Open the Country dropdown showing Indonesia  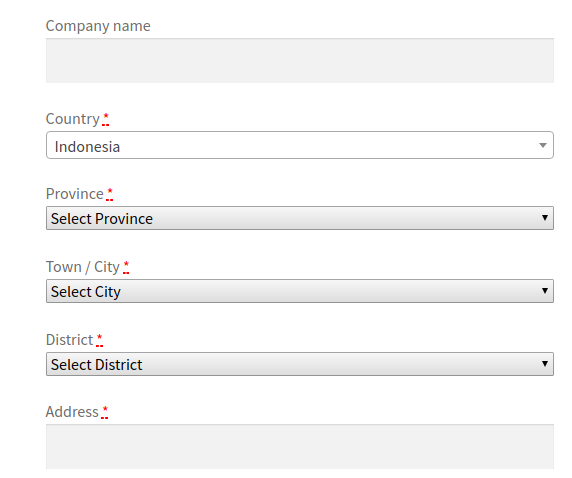(299, 145)
